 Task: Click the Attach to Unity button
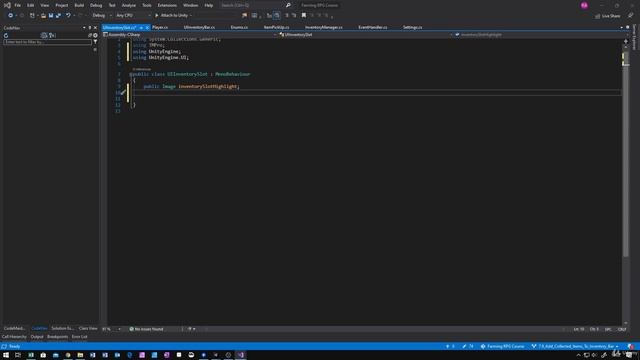pyautogui.click(x=171, y=16)
